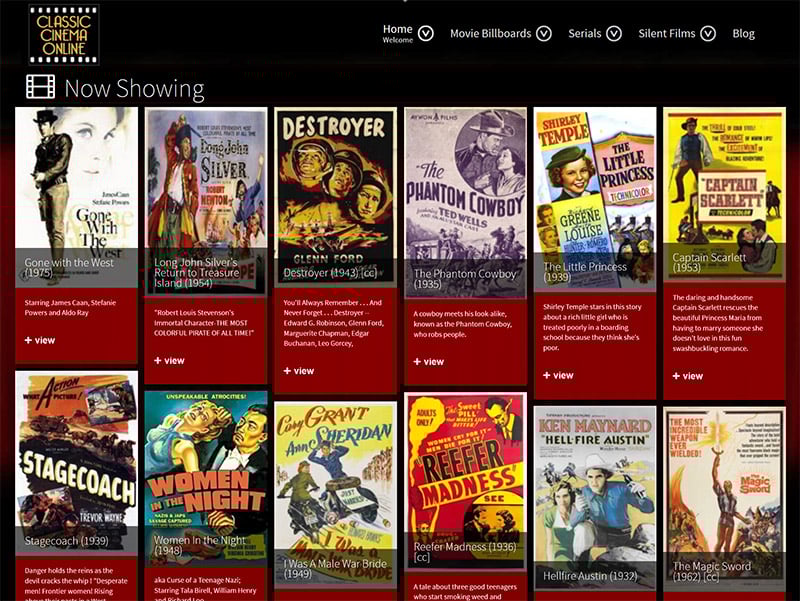The image size is (800, 601).
Task: Click 'Shirley Temple stars in this story' description
Action: tap(592, 327)
